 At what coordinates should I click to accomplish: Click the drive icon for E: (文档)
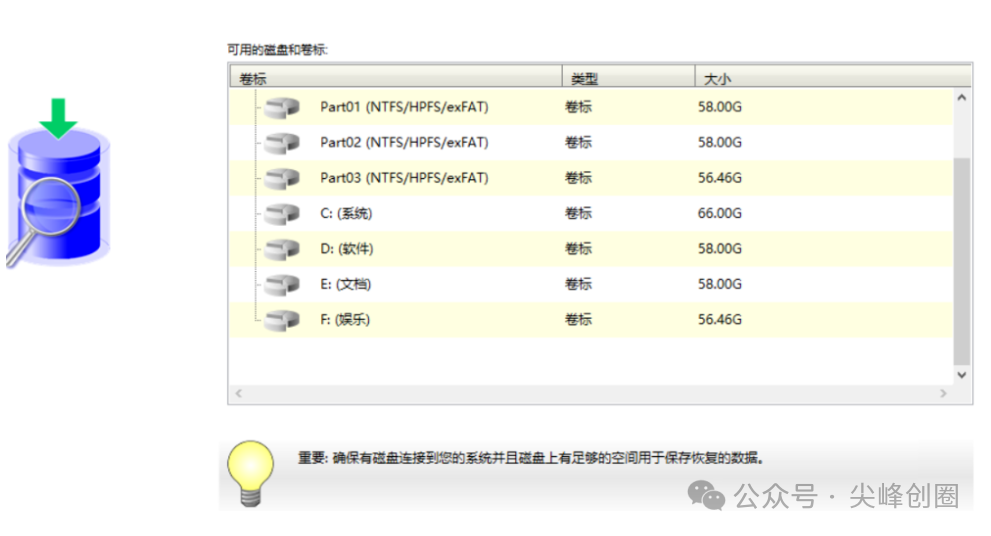pos(282,284)
